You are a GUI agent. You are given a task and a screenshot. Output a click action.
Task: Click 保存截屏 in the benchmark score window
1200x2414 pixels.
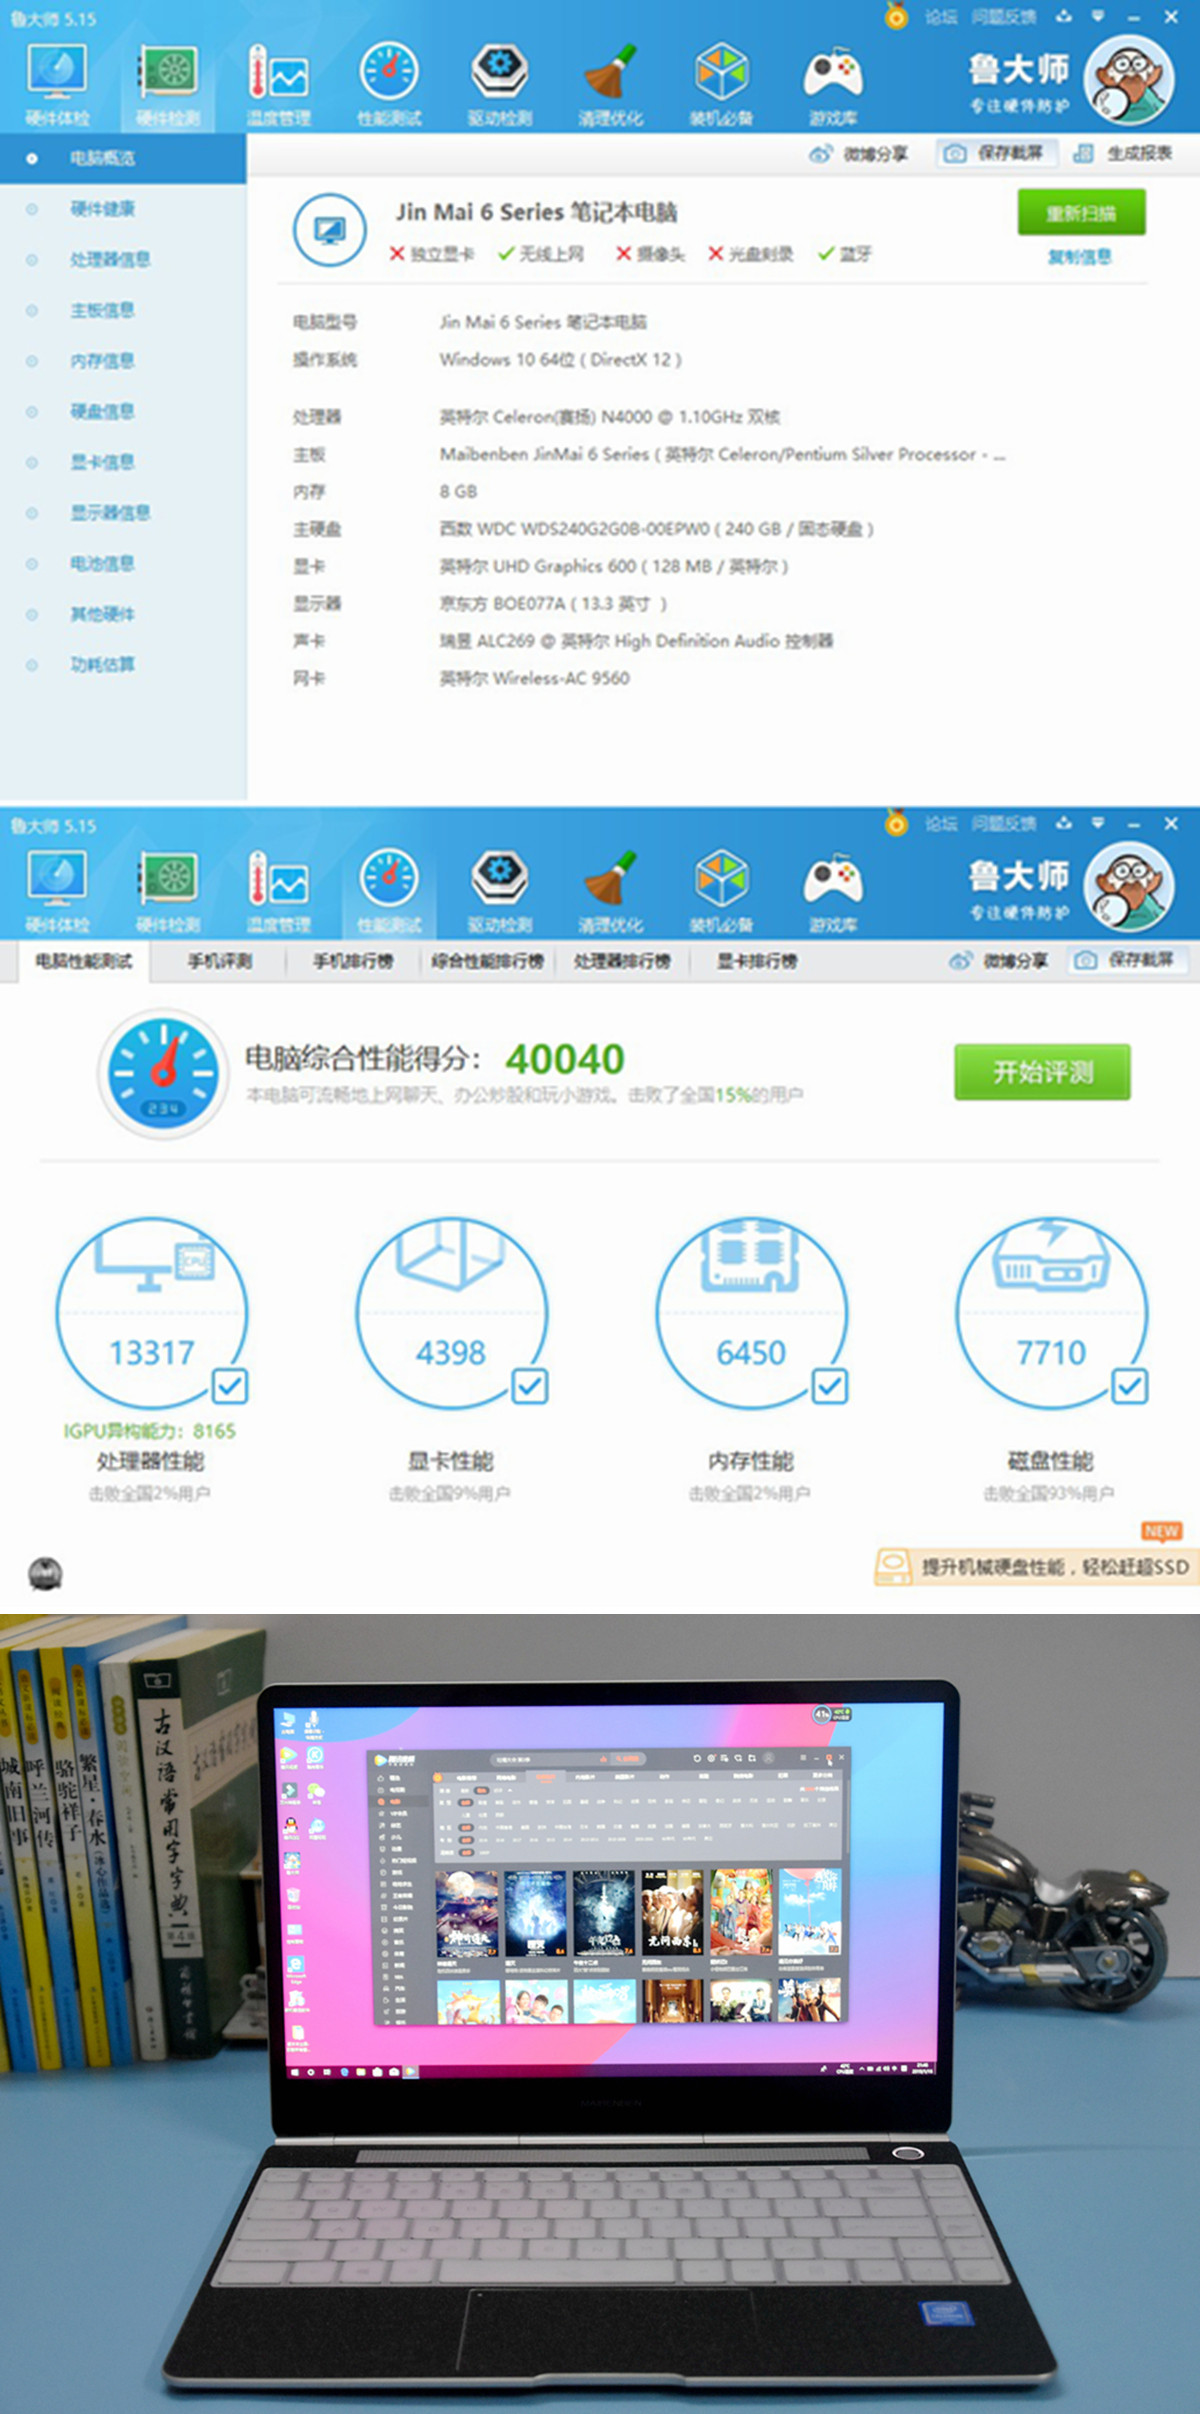(1127, 960)
